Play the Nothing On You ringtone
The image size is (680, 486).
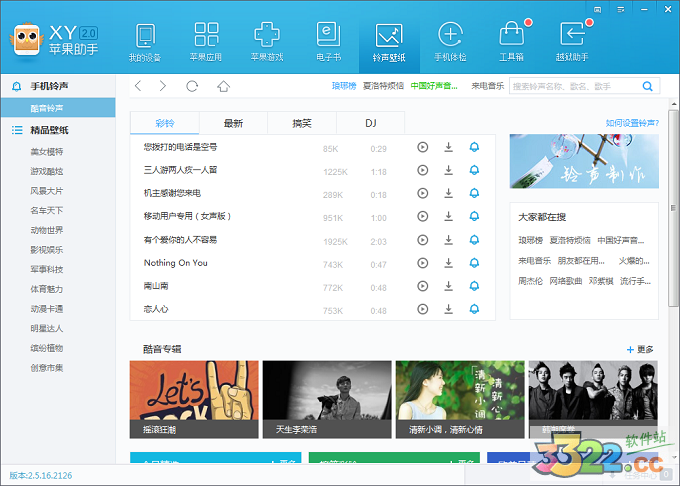(423, 263)
